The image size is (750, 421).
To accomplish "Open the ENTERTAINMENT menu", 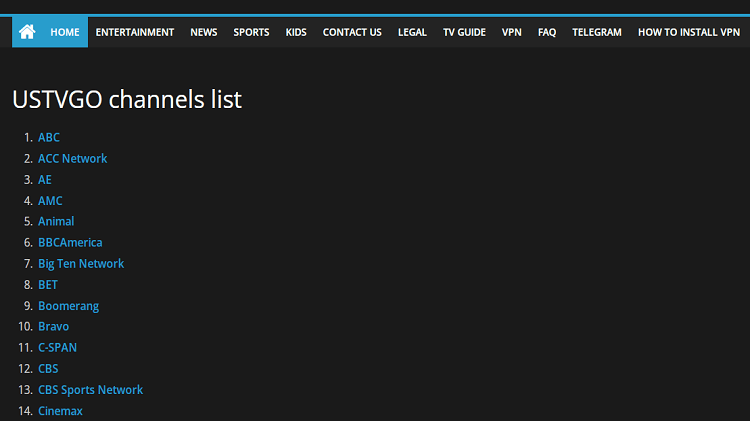I will (134, 32).
